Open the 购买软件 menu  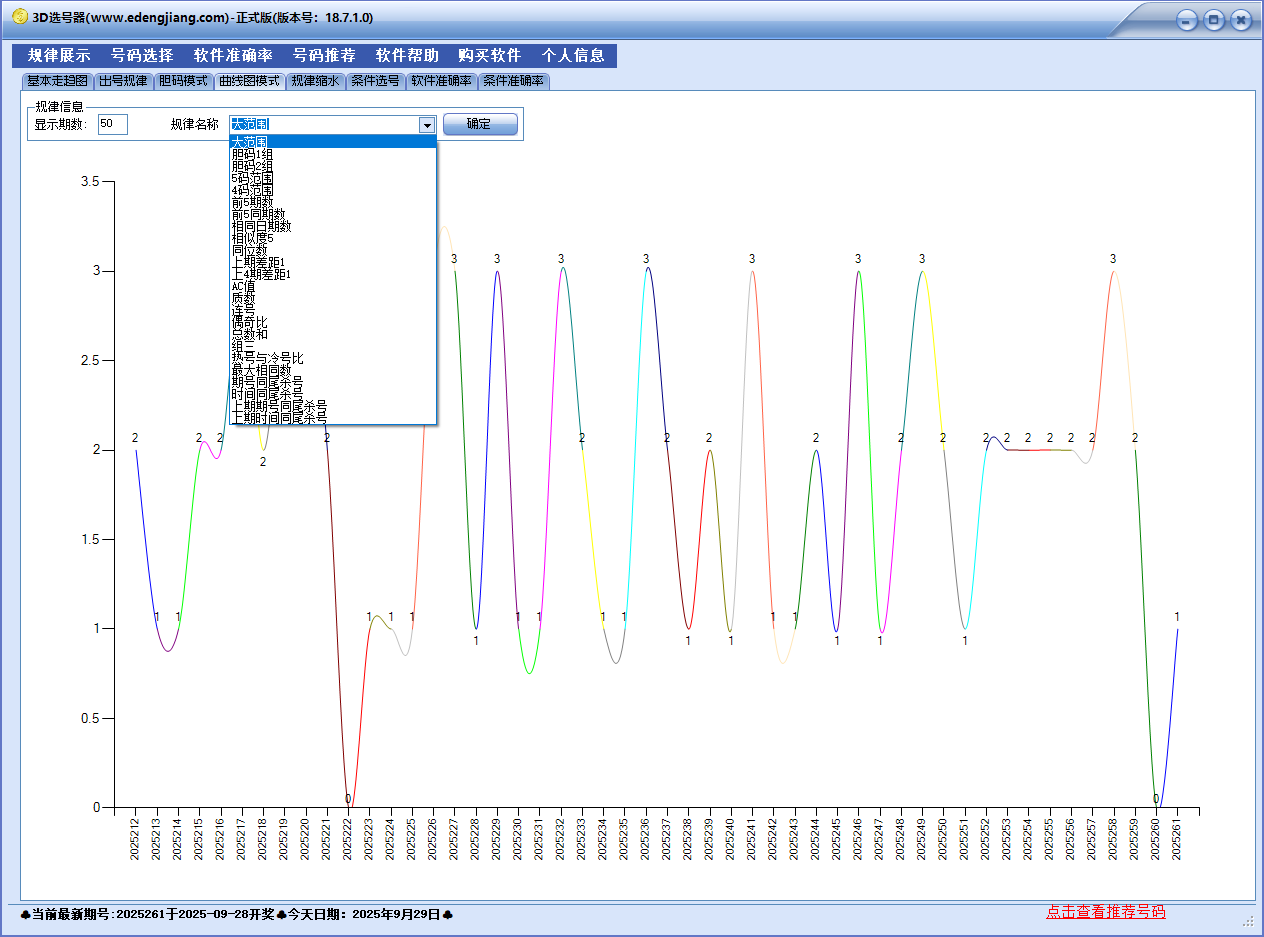coord(490,56)
